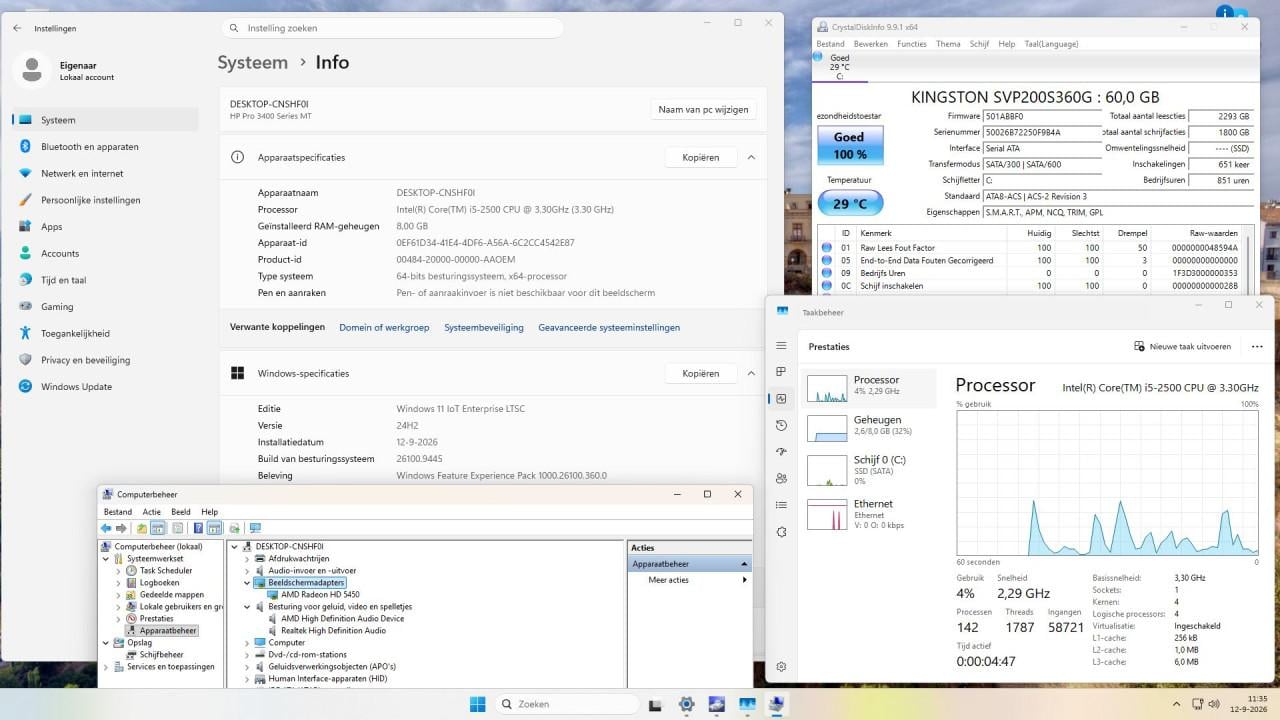The image size is (1280, 720).
Task: Click Naam van pc wijzigen button
Action: pos(703,109)
